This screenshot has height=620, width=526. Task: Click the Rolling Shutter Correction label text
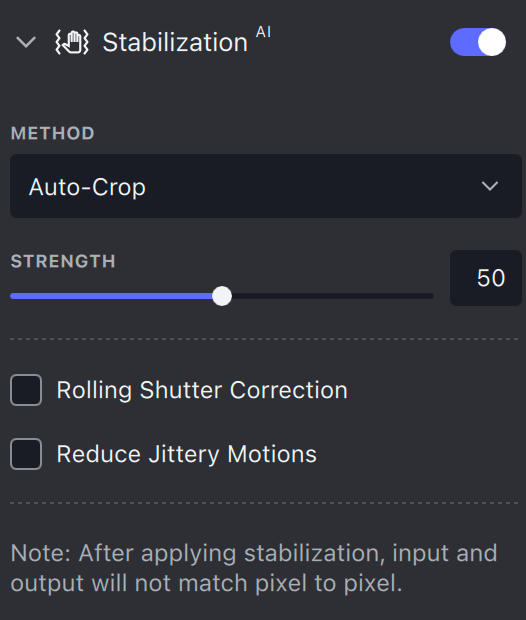[x=202, y=390]
